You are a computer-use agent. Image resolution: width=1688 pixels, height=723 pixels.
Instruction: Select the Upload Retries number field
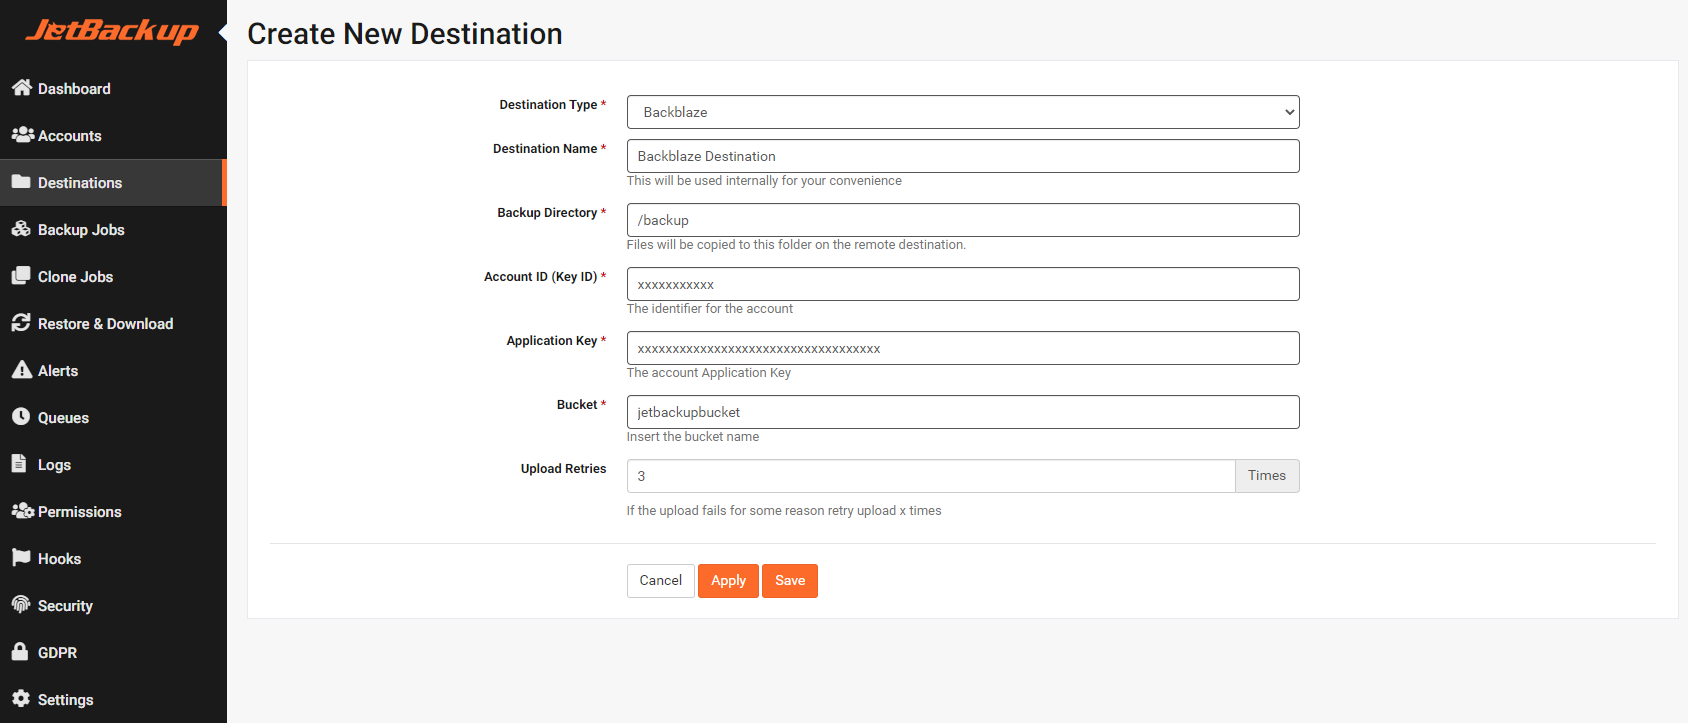[x=930, y=476]
